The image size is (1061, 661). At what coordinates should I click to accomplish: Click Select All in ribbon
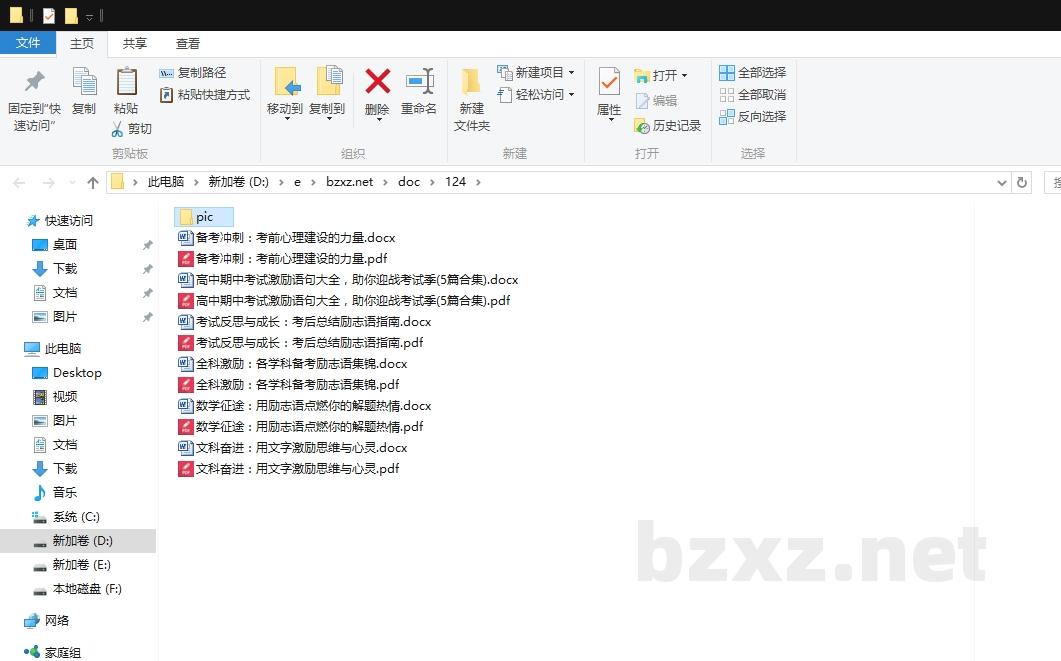(x=752, y=73)
